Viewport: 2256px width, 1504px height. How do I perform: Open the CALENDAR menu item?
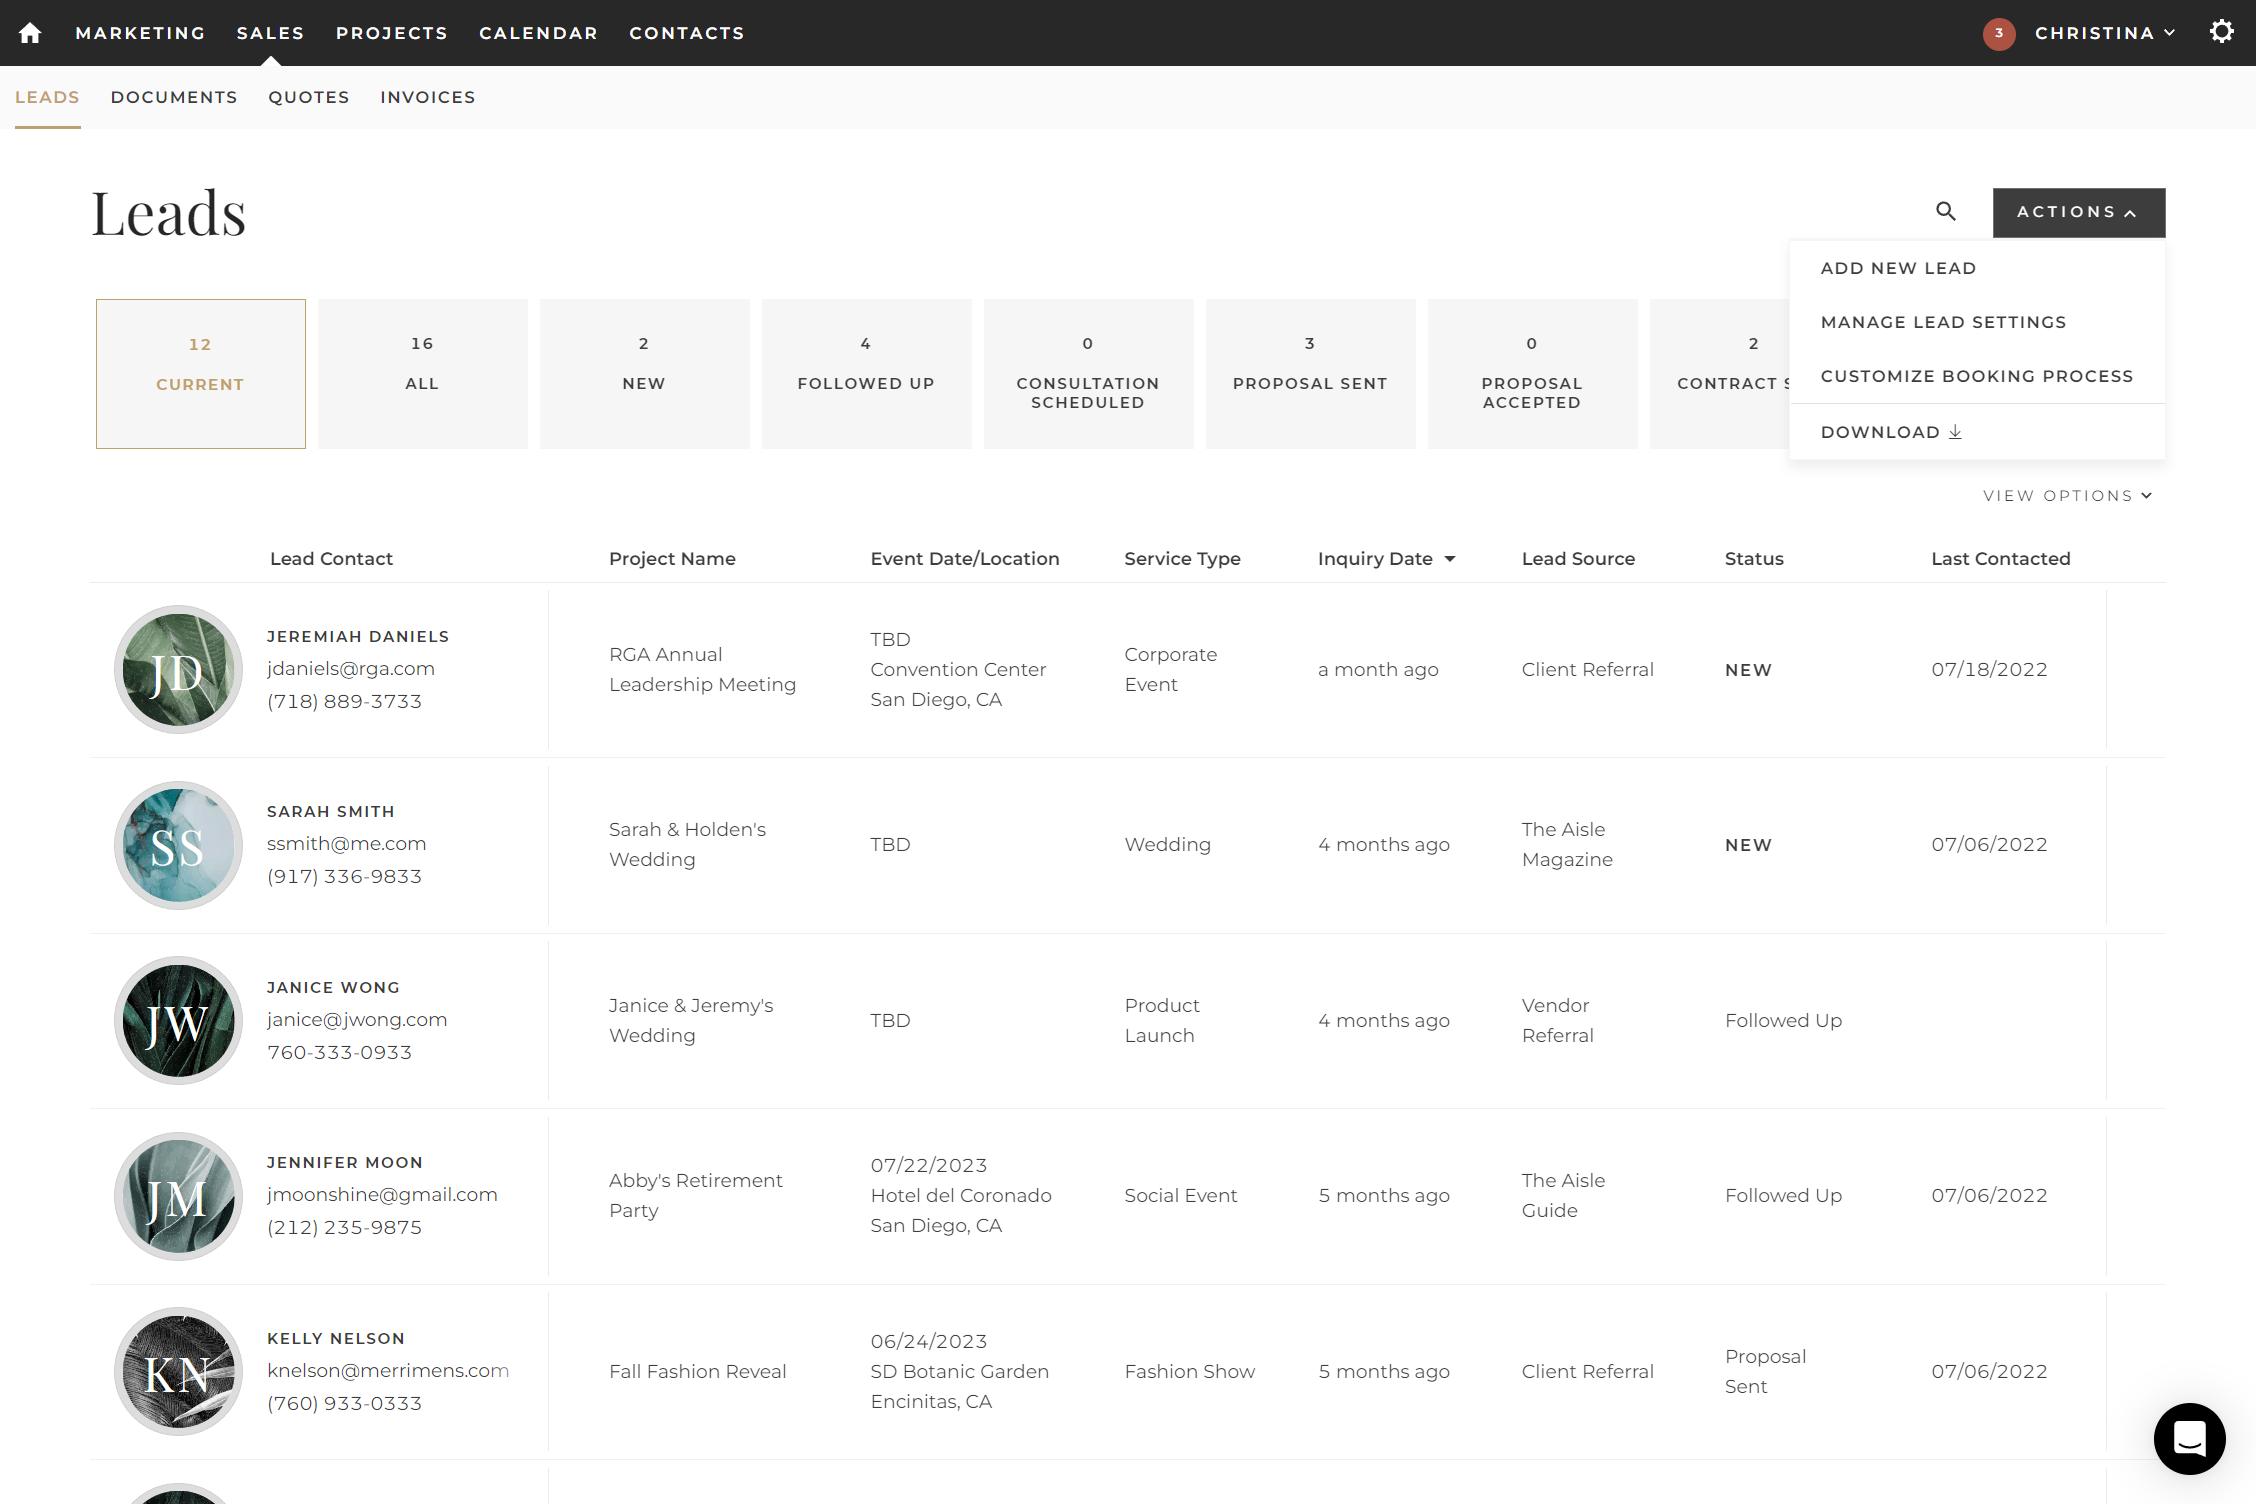pyautogui.click(x=538, y=33)
